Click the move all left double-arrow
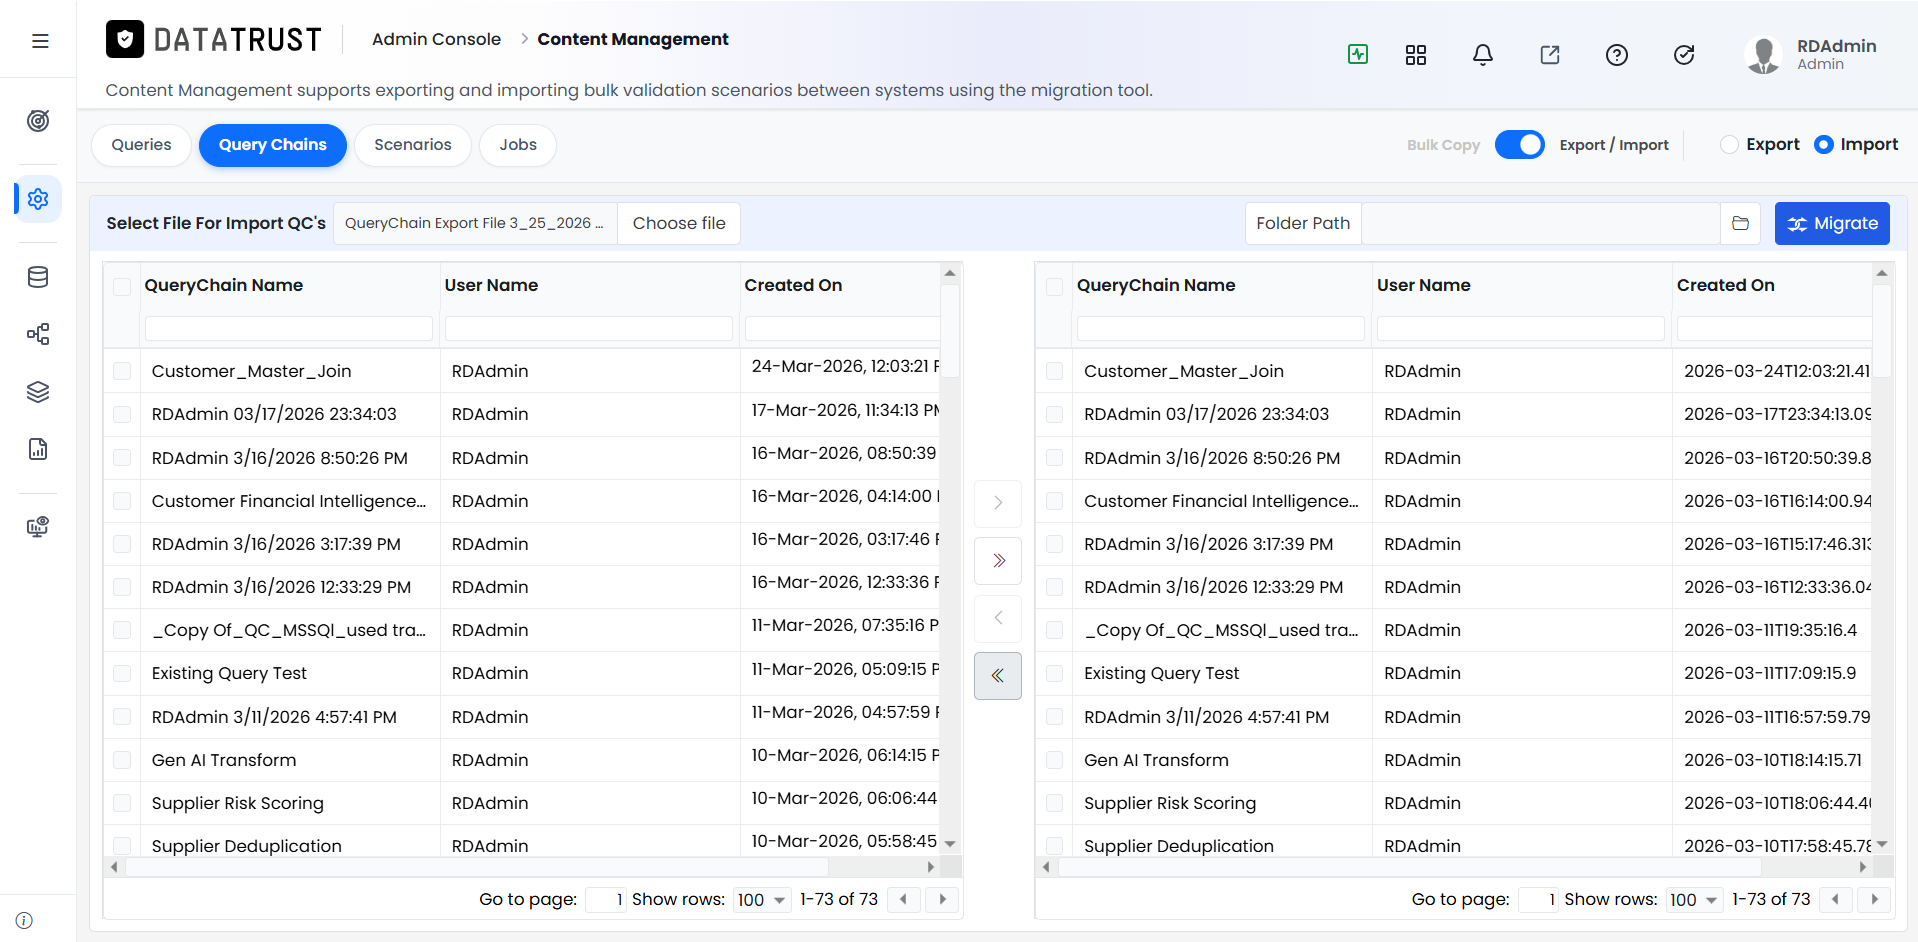 [998, 676]
